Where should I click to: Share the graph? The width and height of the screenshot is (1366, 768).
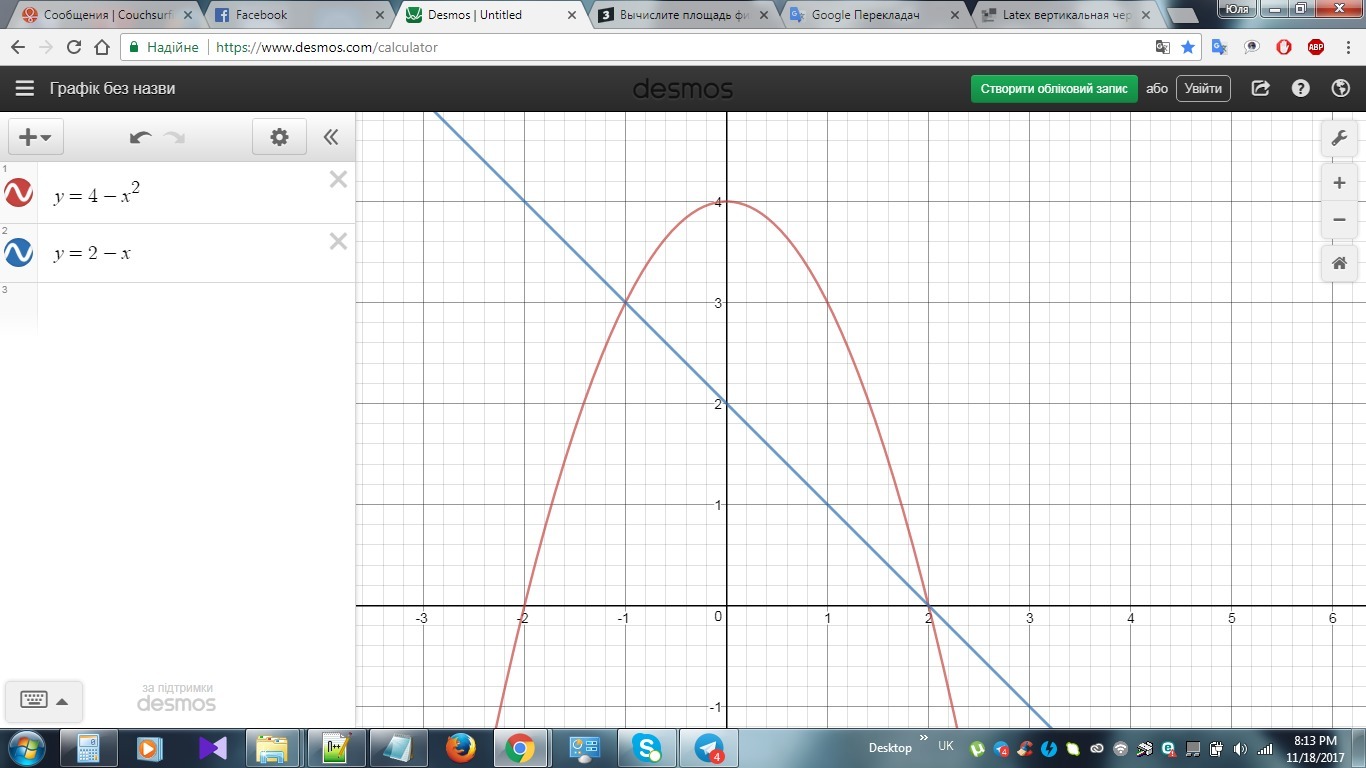1261,88
